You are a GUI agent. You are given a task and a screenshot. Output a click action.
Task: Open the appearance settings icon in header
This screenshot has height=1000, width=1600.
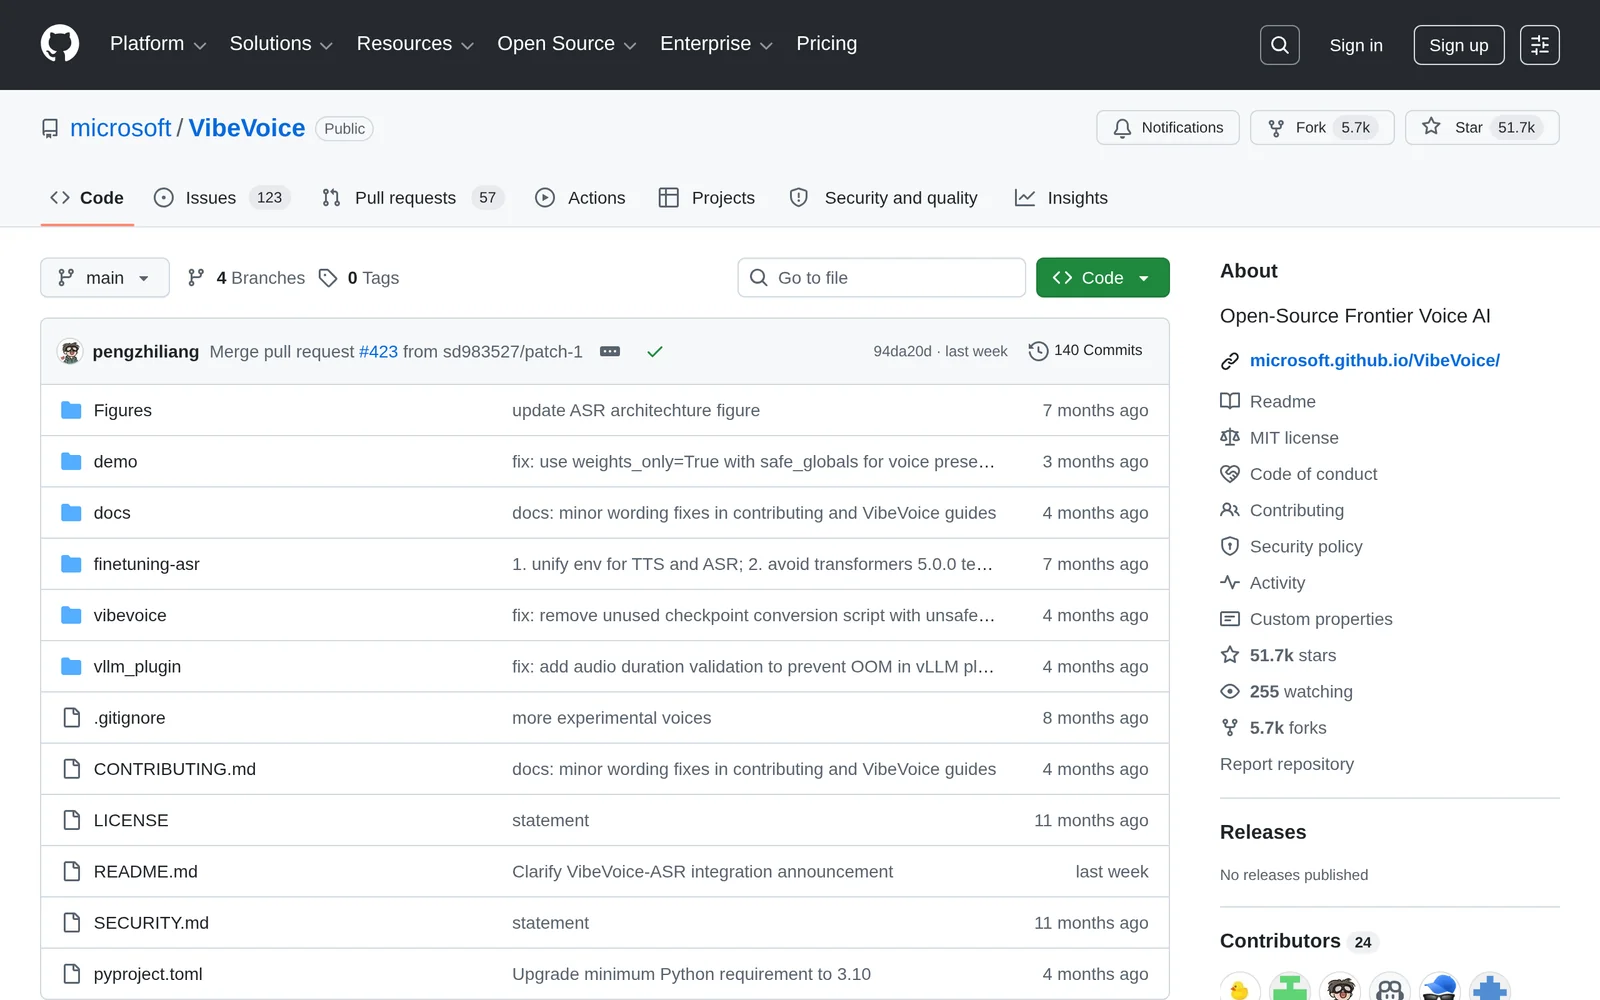click(1539, 45)
